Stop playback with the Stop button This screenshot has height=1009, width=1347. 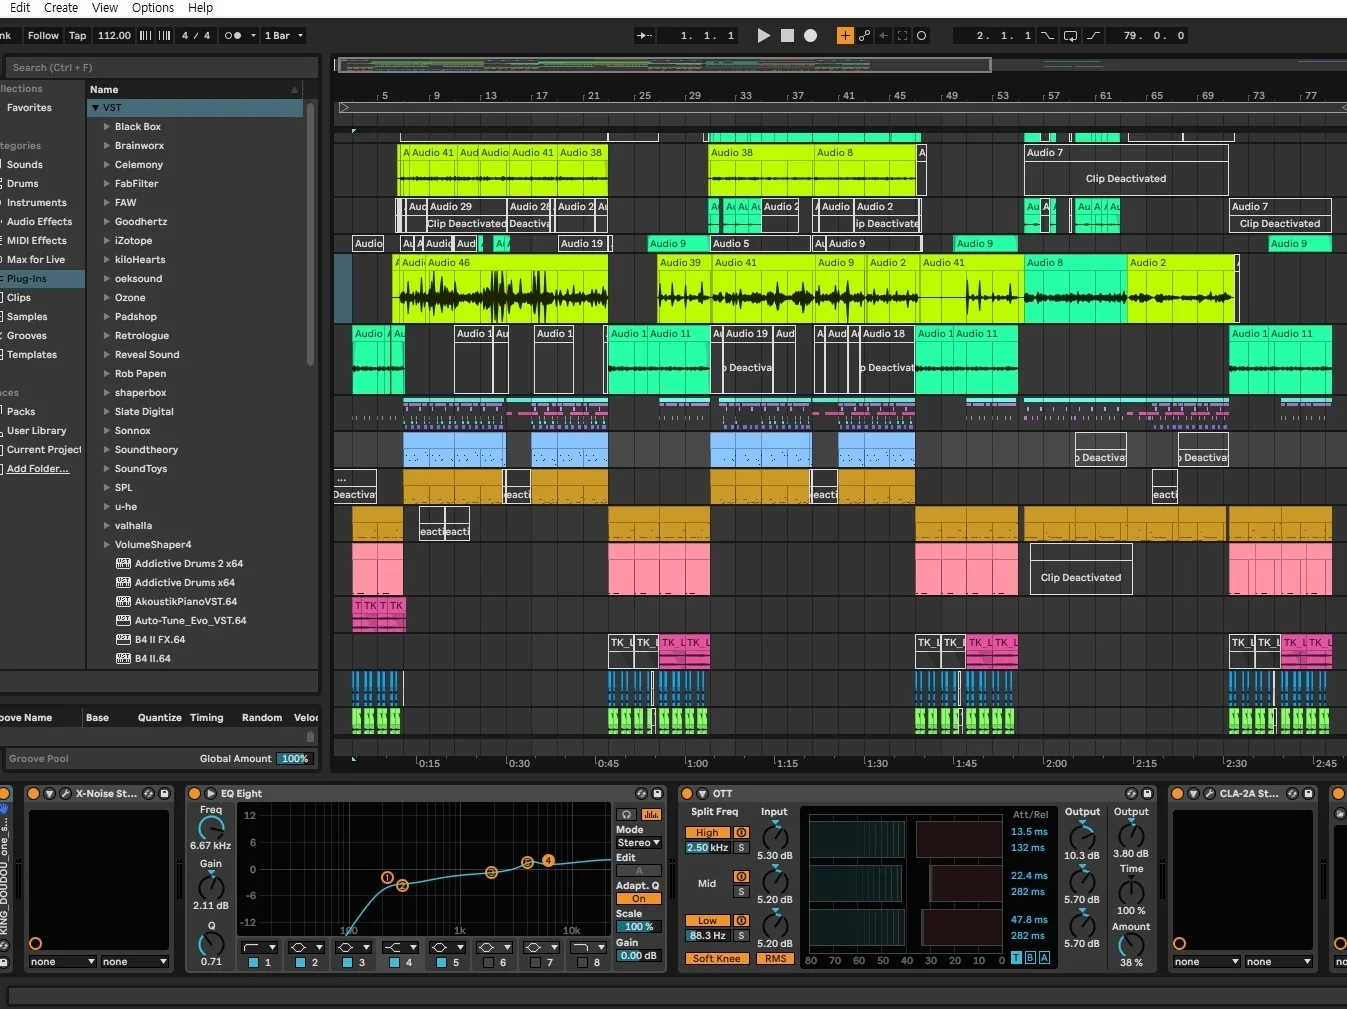[x=787, y=35]
